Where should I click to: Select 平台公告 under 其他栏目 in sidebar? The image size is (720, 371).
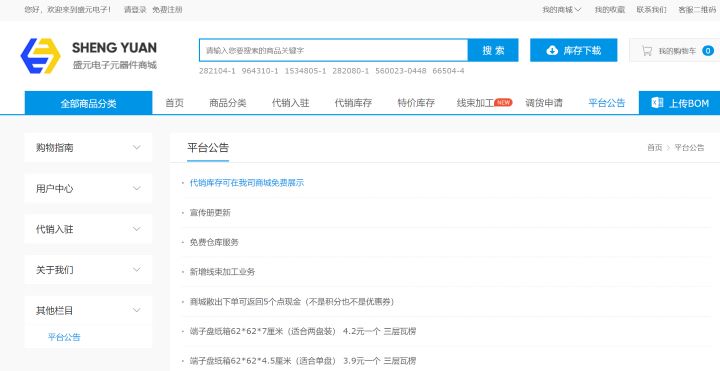pyautogui.click(x=64, y=337)
